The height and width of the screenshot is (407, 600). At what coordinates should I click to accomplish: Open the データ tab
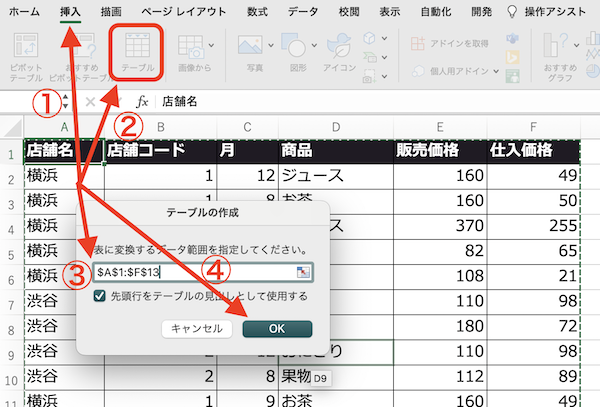(x=303, y=12)
